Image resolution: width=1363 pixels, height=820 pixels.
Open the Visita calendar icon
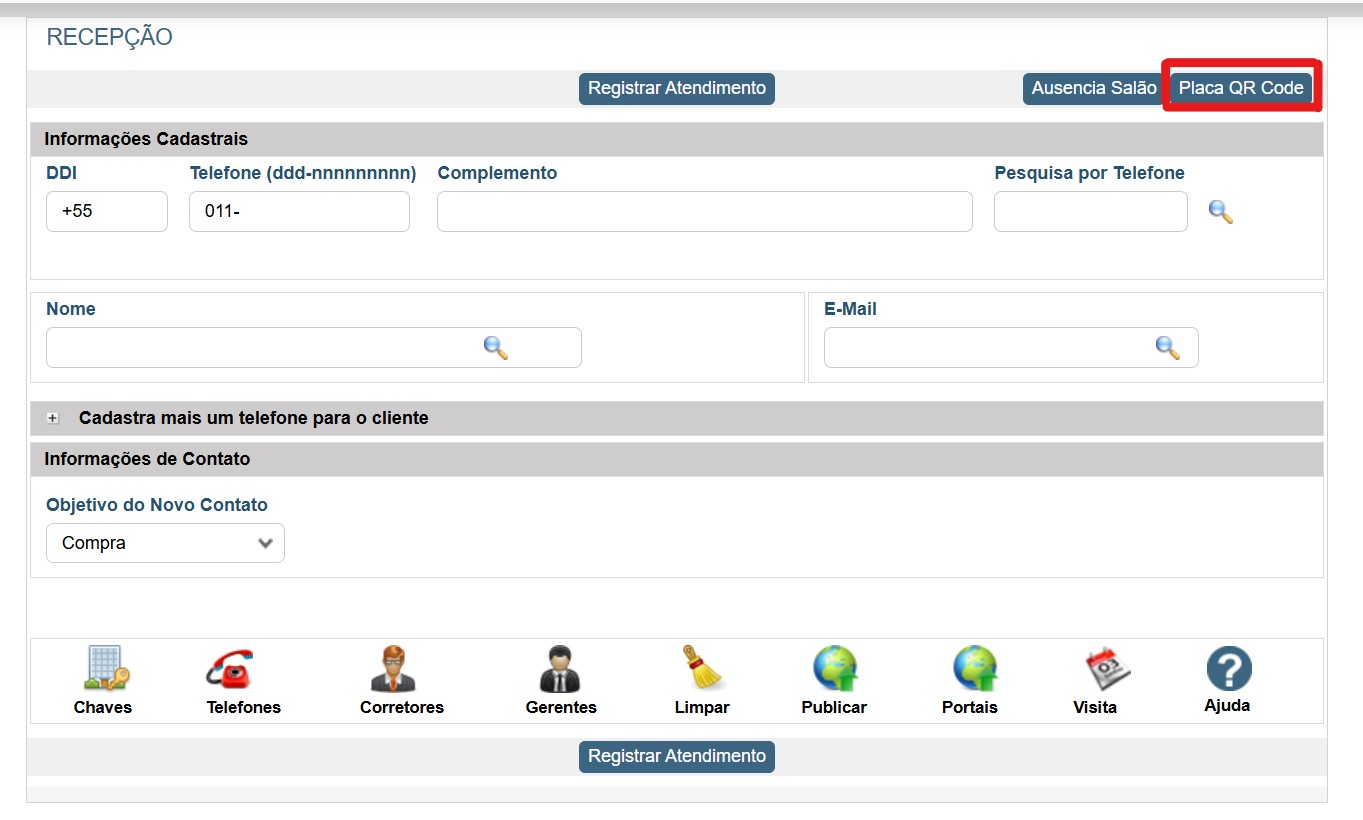click(1106, 669)
